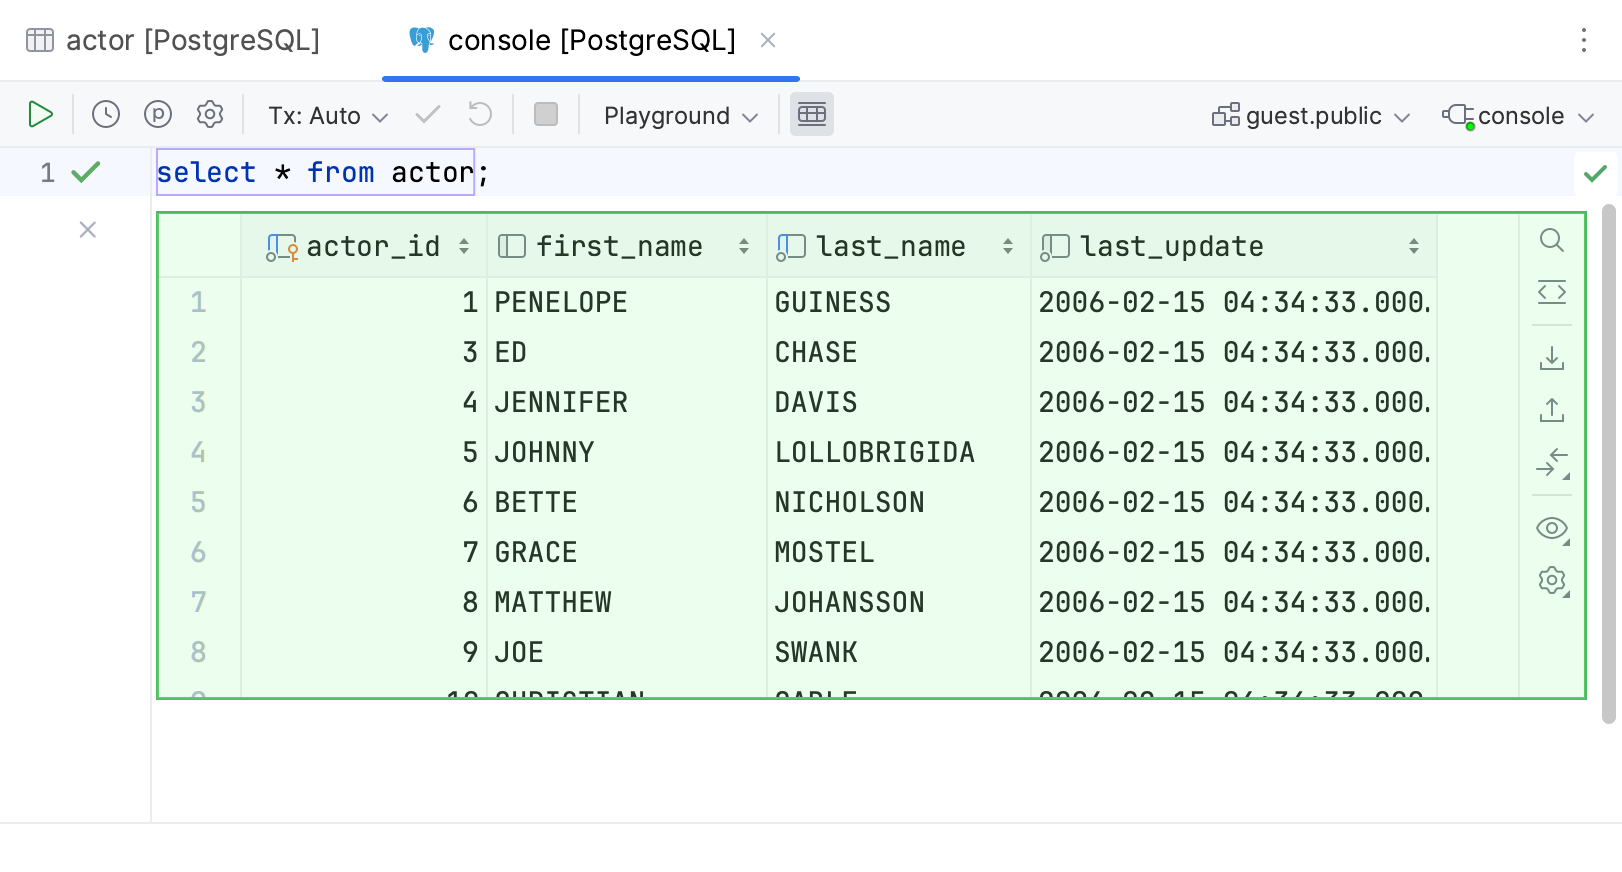
Task: Run the query with the Execute button
Action: 40,115
